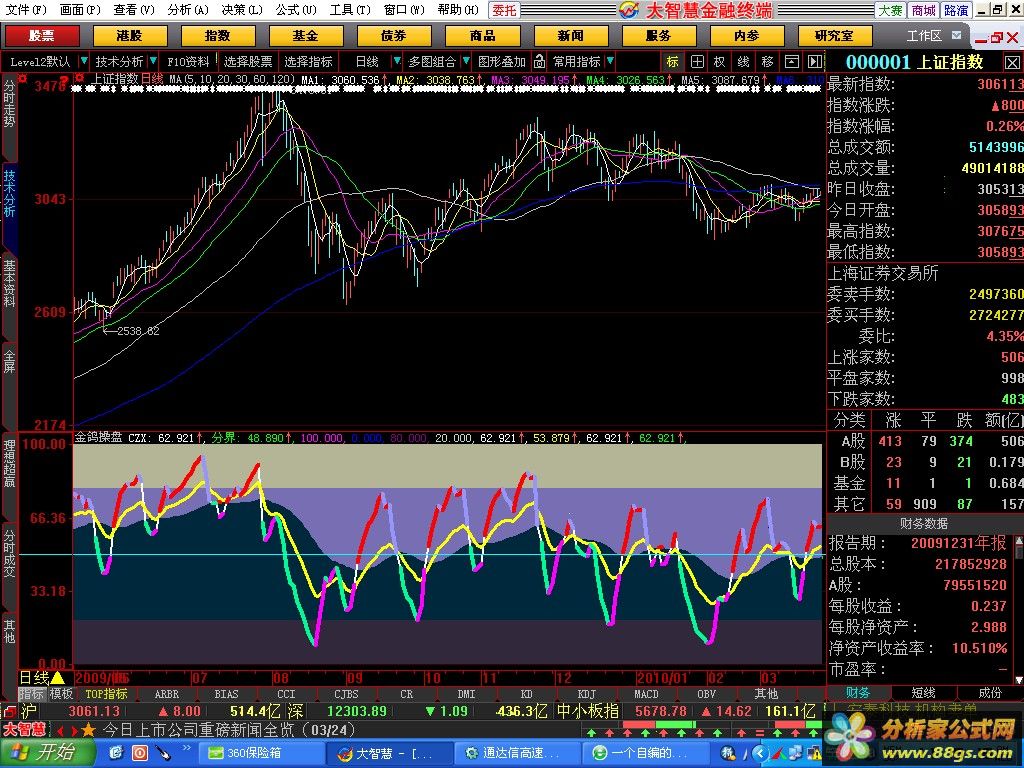Open the Level2默认 dropdown arrow
Image resolution: width=1024 pixels, height=768 pixels.
[84, 61]
